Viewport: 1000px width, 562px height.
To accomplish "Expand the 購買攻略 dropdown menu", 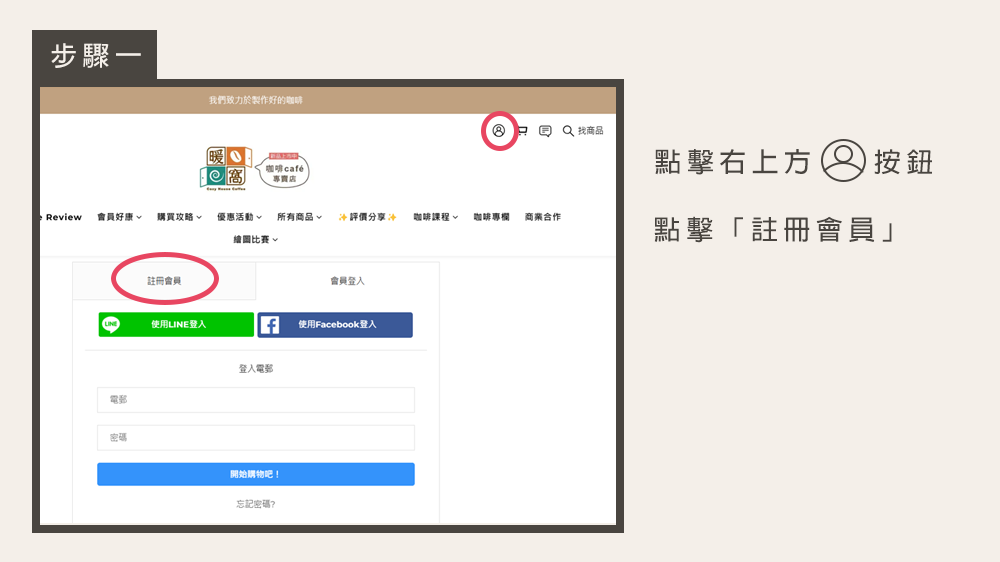I will point(179,217).
